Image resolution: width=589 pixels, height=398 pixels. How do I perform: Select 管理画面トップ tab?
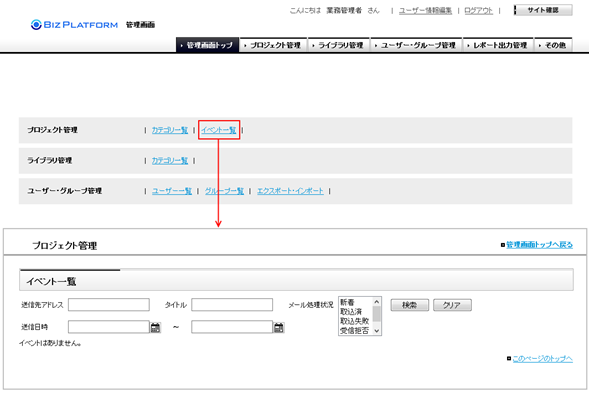coord(207,45)
